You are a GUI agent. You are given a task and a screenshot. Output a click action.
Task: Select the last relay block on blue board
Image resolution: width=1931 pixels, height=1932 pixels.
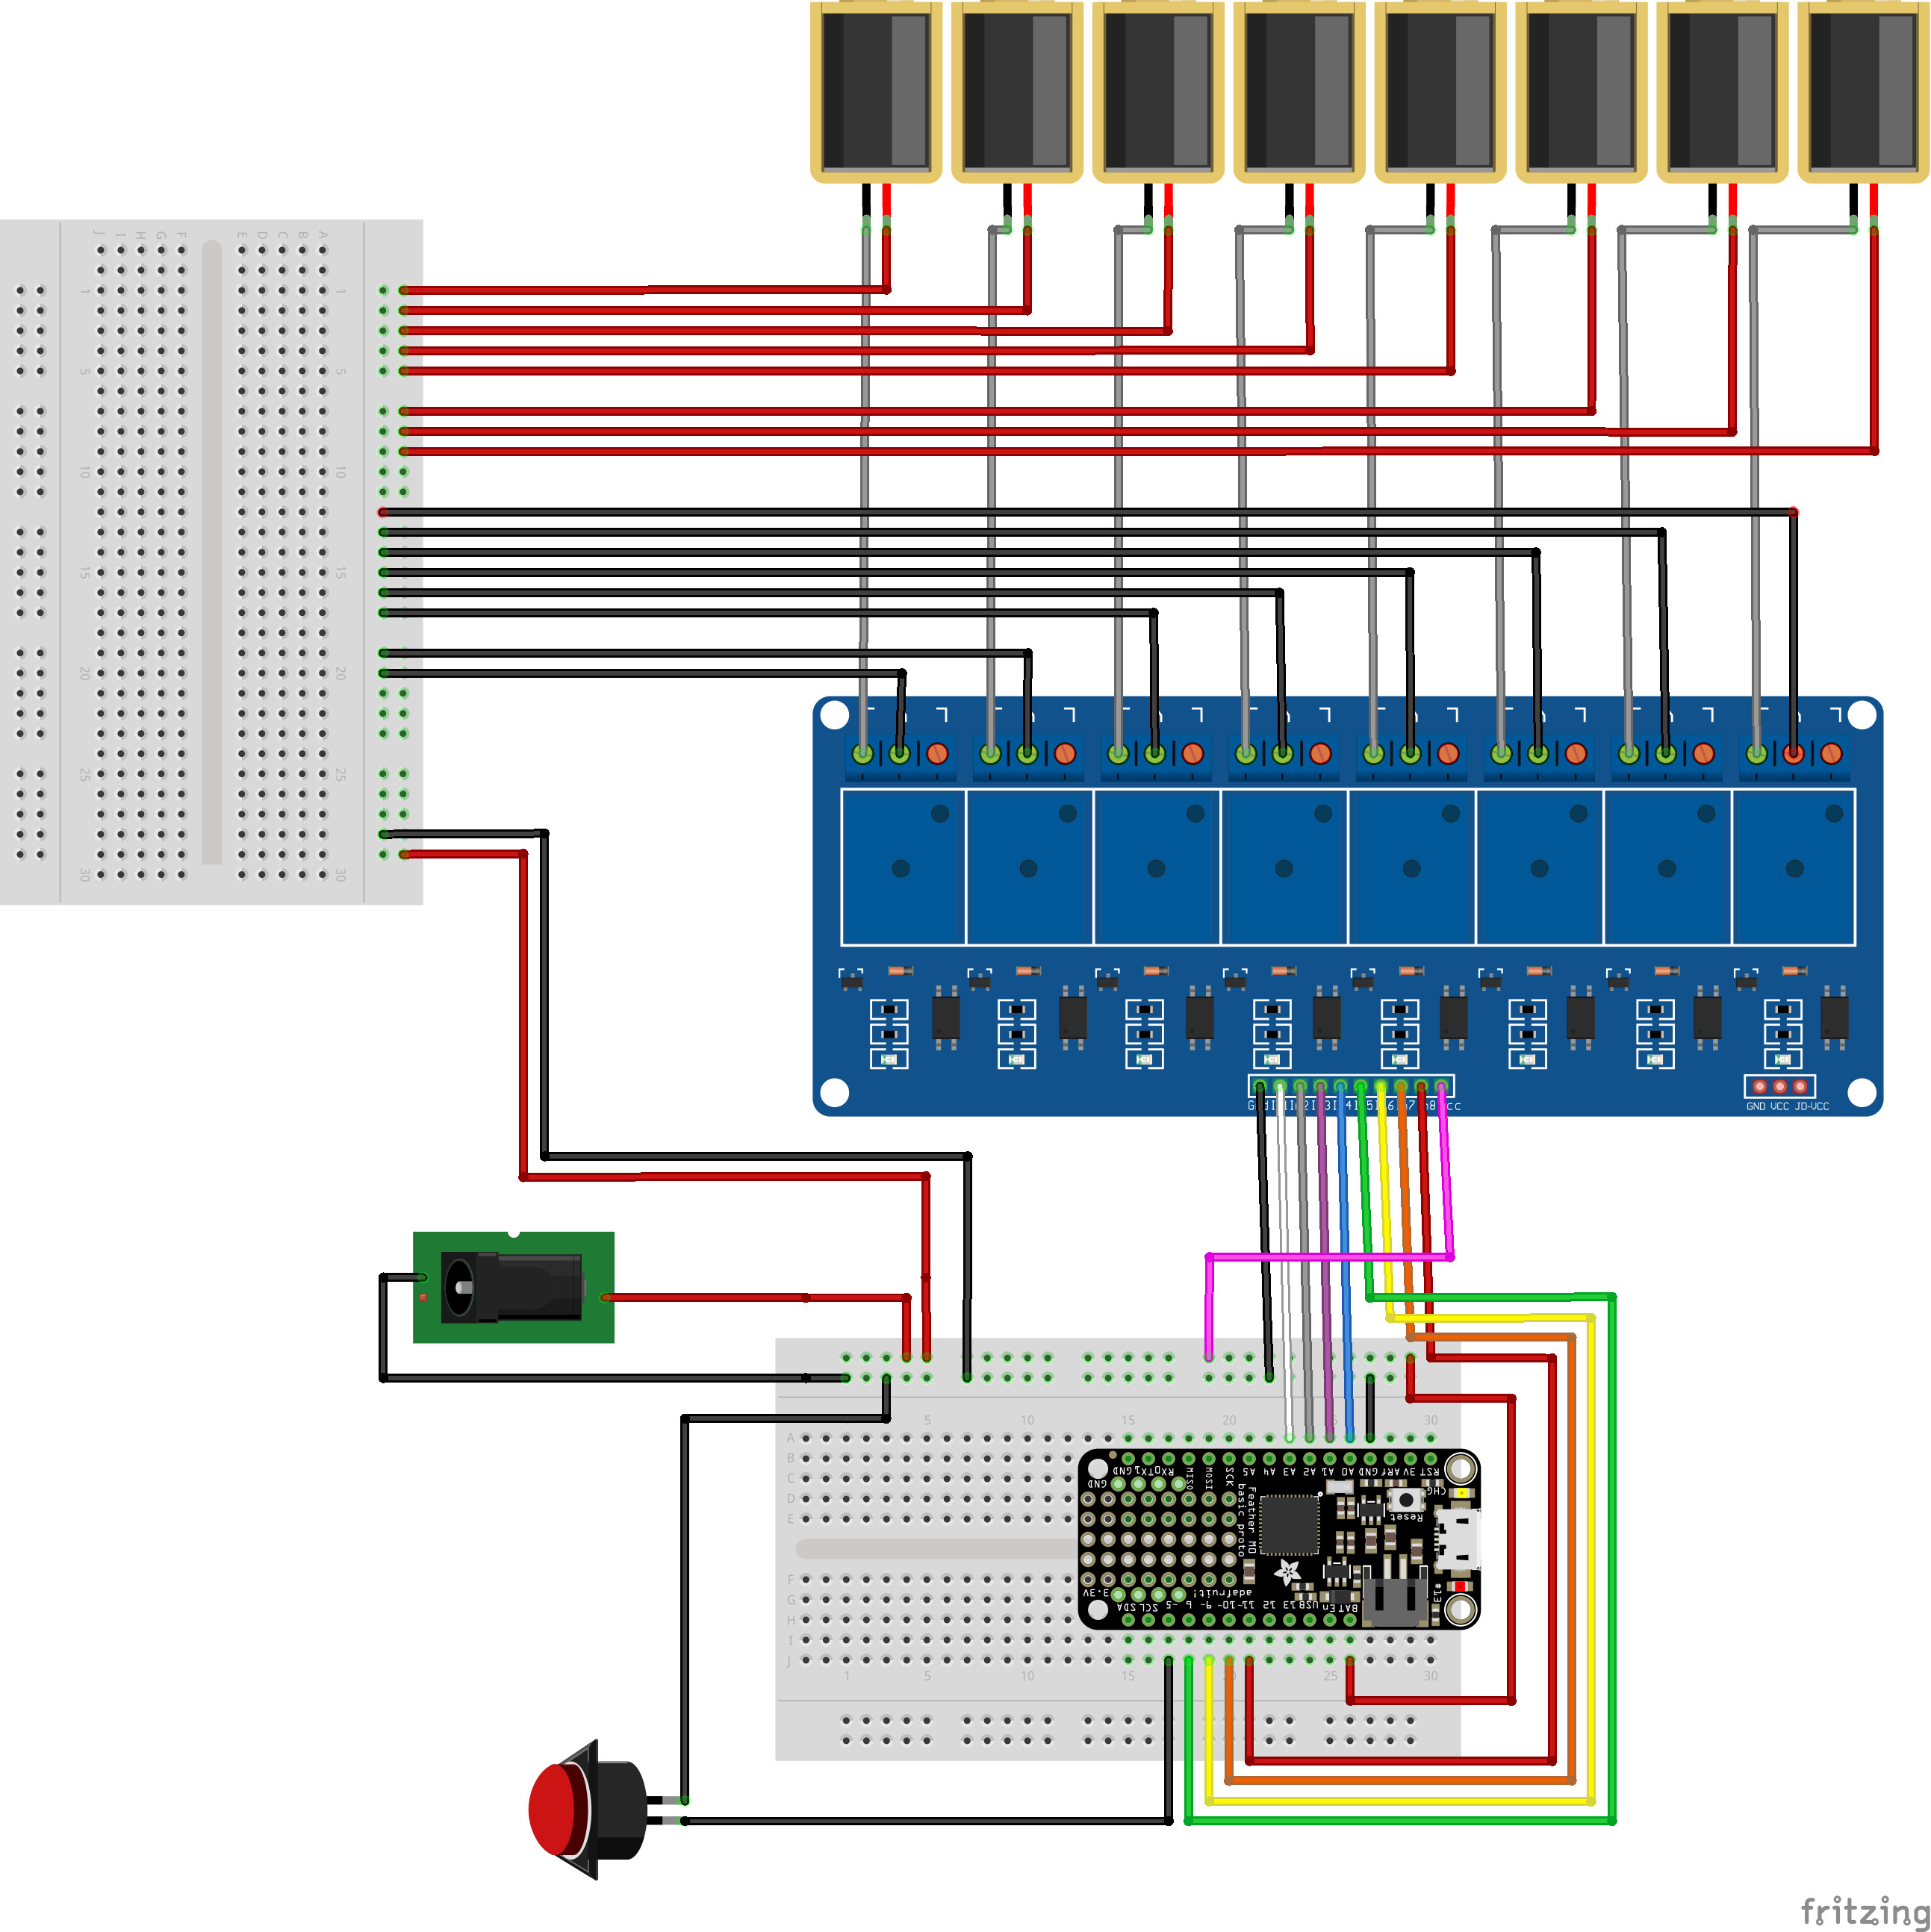click(1794, 866)
